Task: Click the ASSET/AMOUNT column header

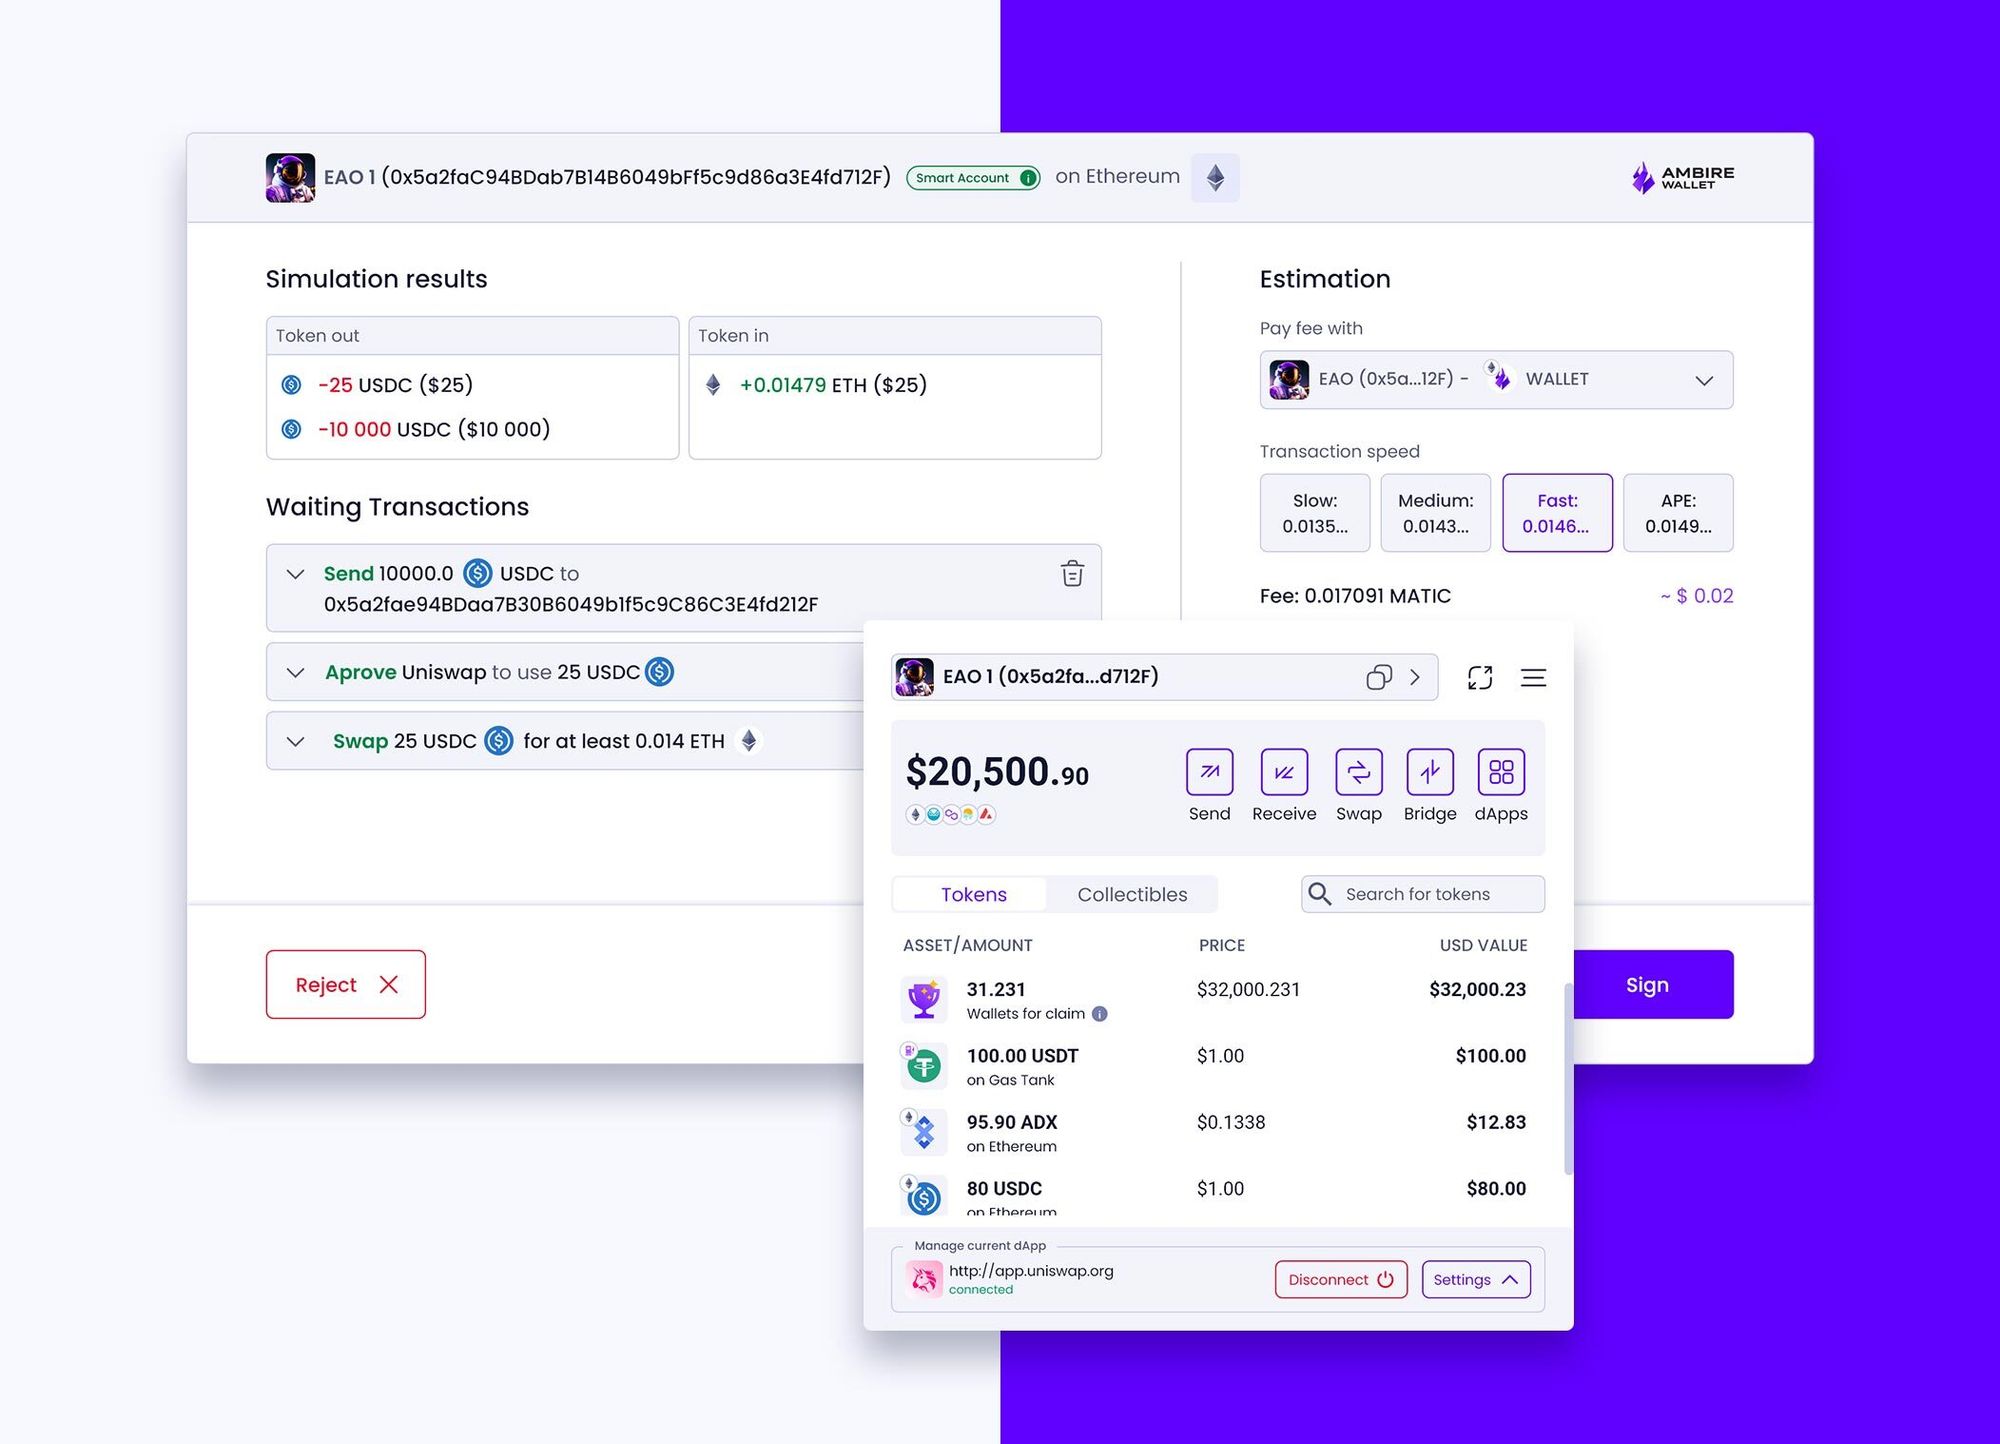Action: pos(968,945)
